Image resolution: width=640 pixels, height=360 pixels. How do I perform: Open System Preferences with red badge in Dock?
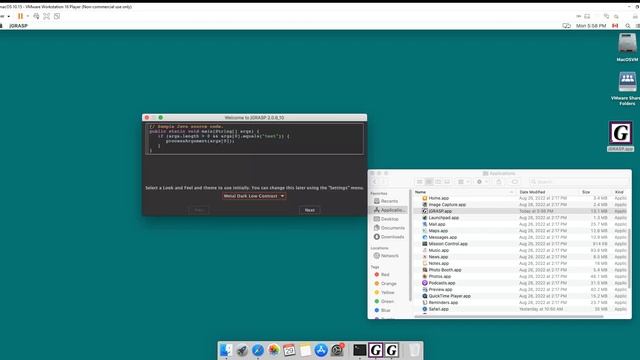pos(337,350)
